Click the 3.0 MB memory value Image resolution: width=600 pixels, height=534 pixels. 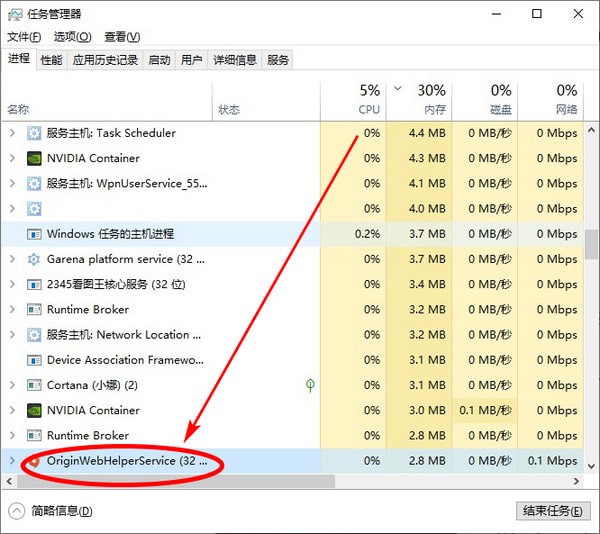[427, 410]
